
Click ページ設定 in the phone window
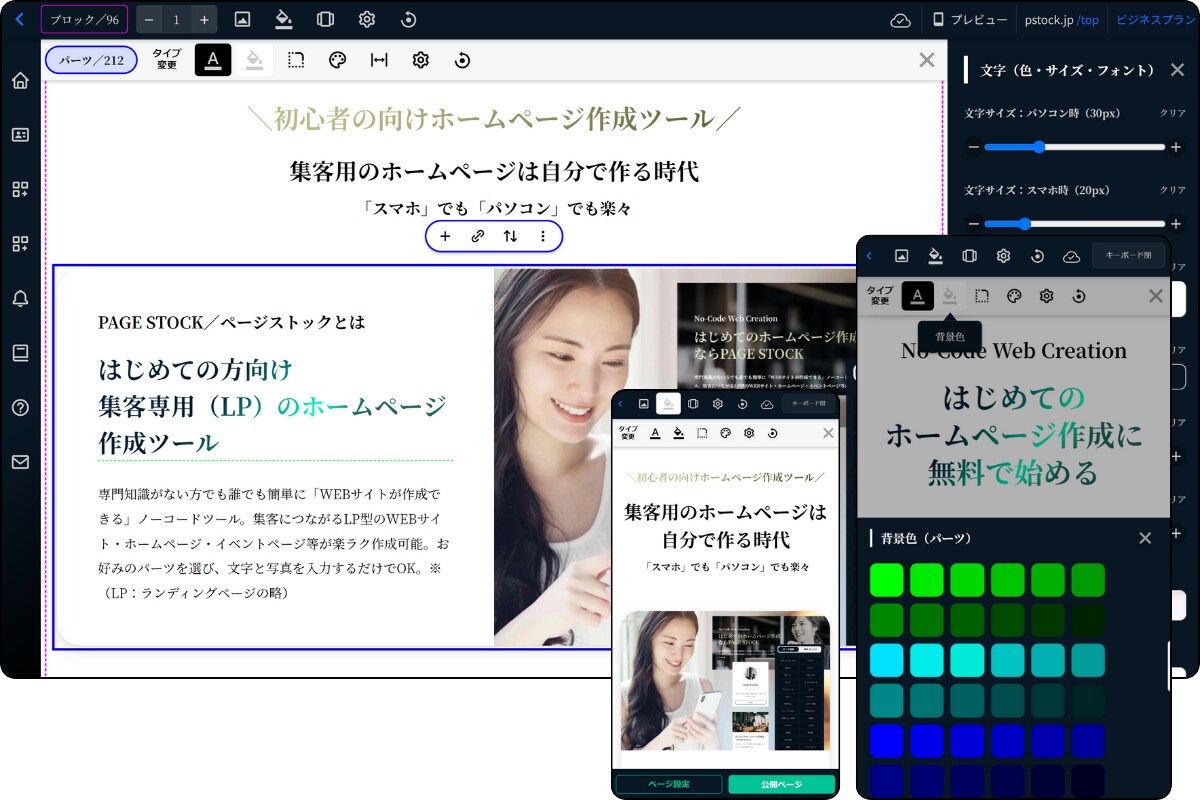[x=669, y=784]
